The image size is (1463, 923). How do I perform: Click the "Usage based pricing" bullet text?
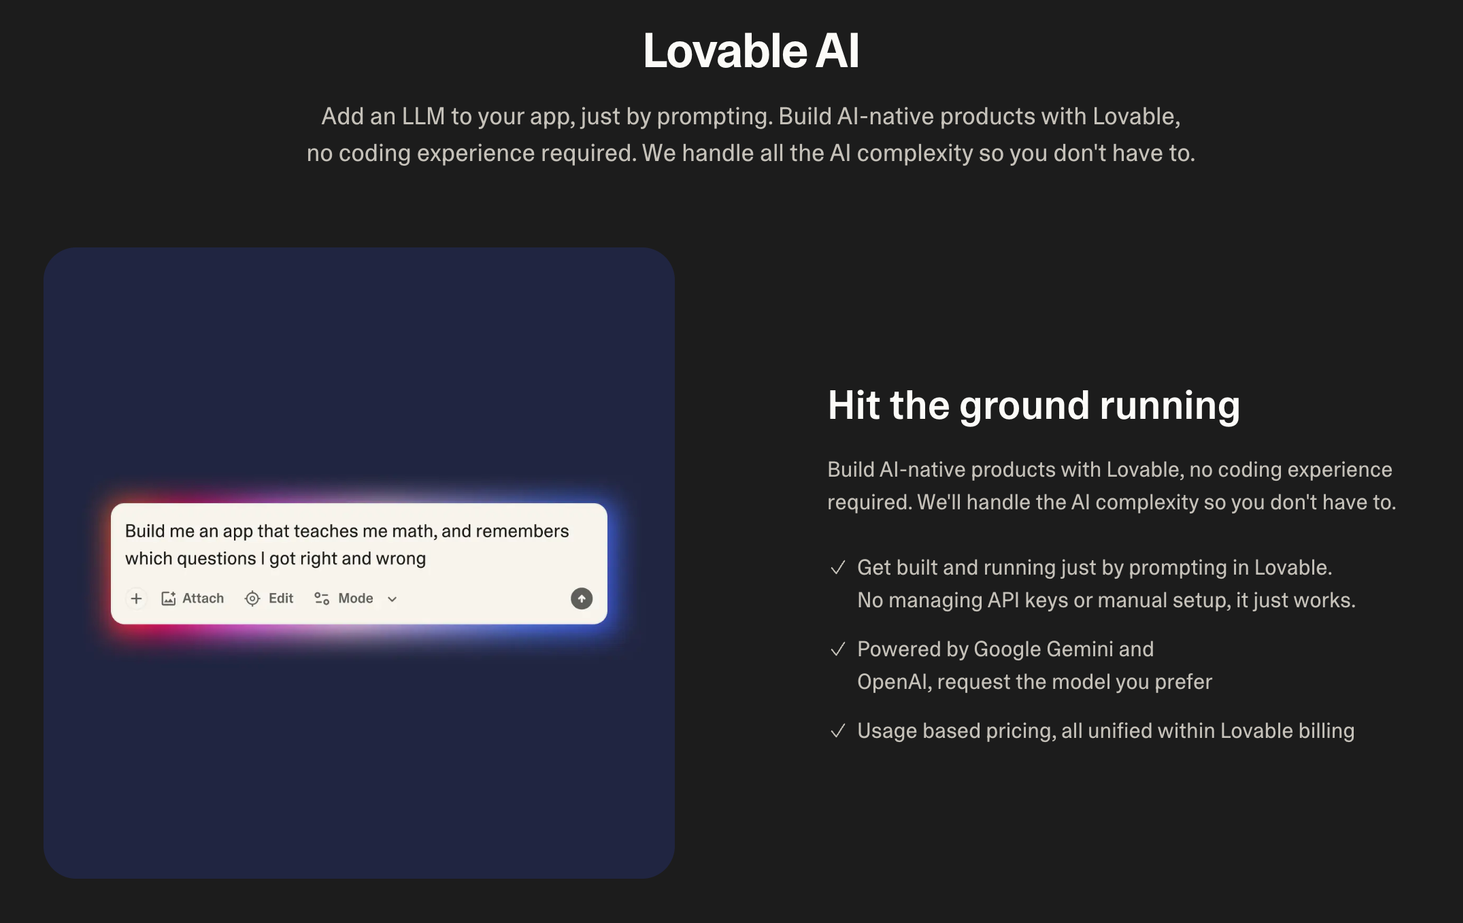(x=1105, y=731)
